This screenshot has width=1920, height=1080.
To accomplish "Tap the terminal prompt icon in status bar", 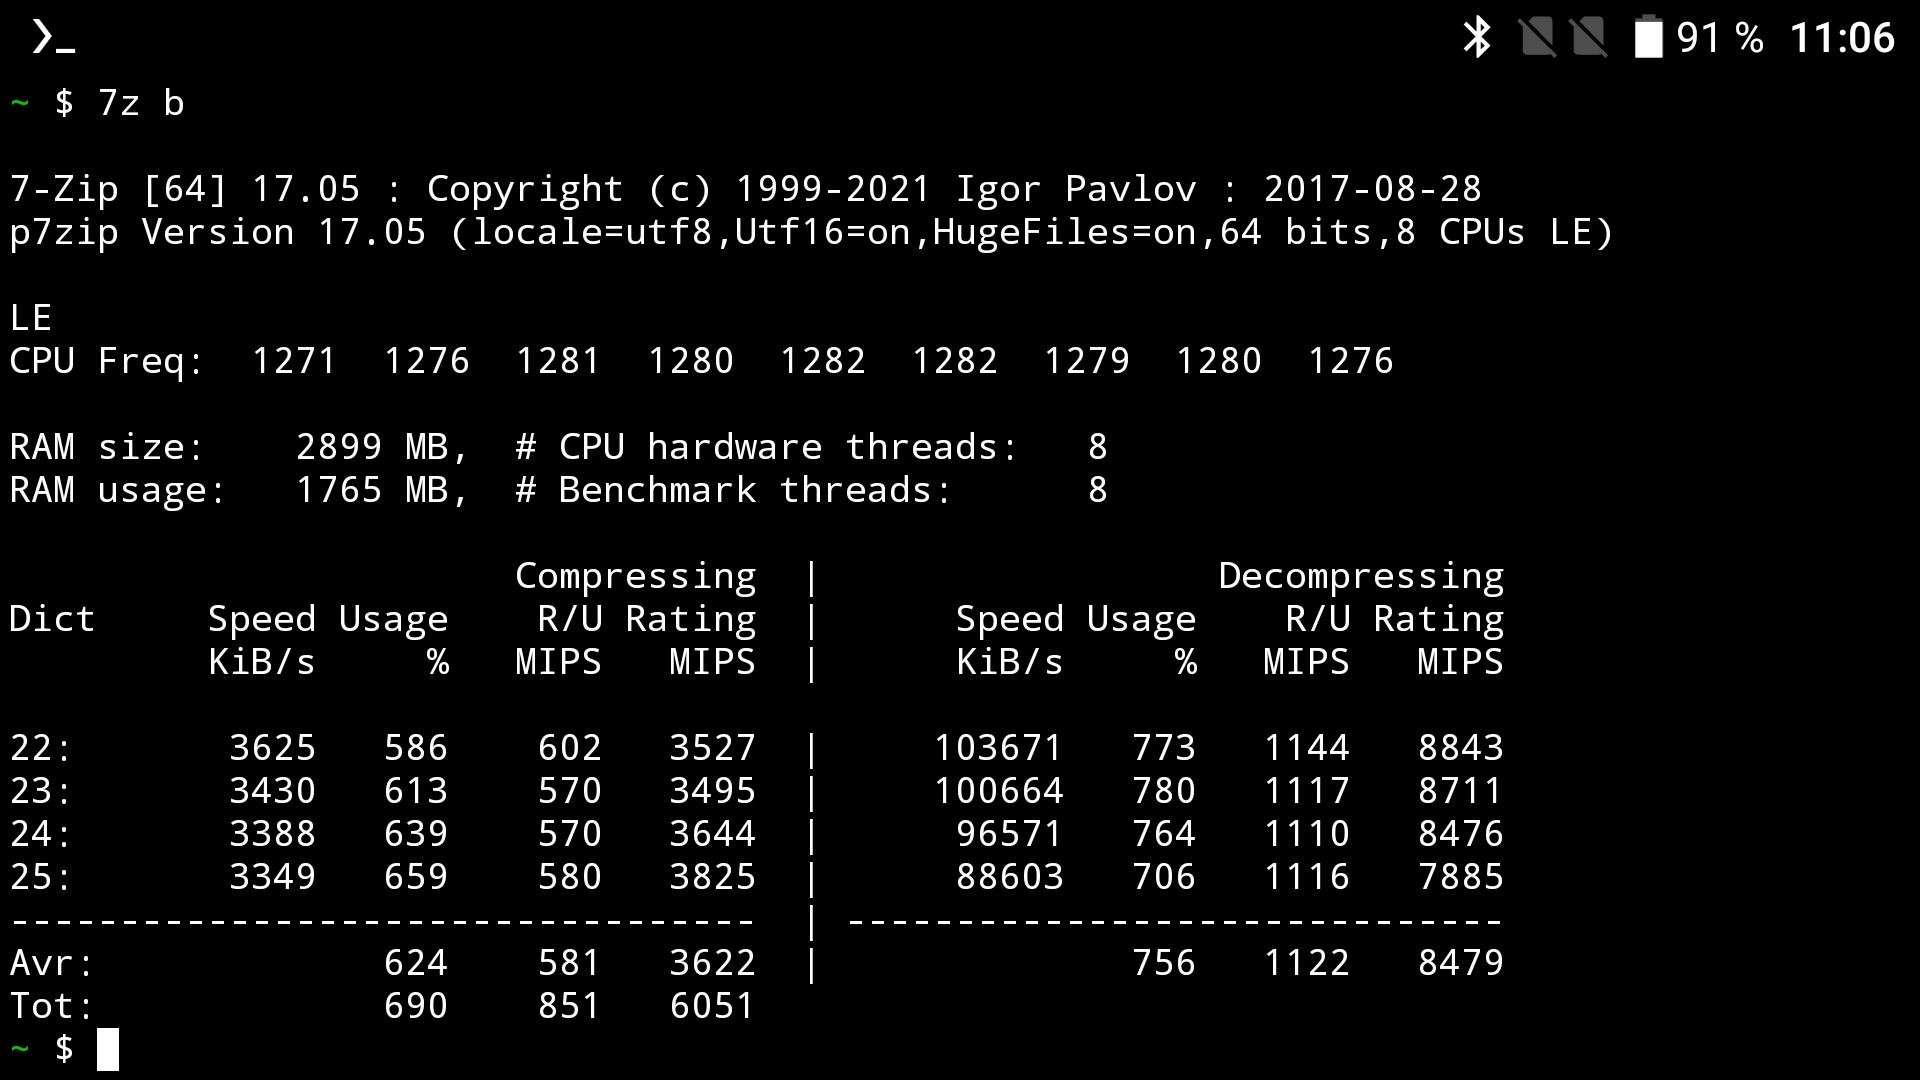I will point(52,38).
